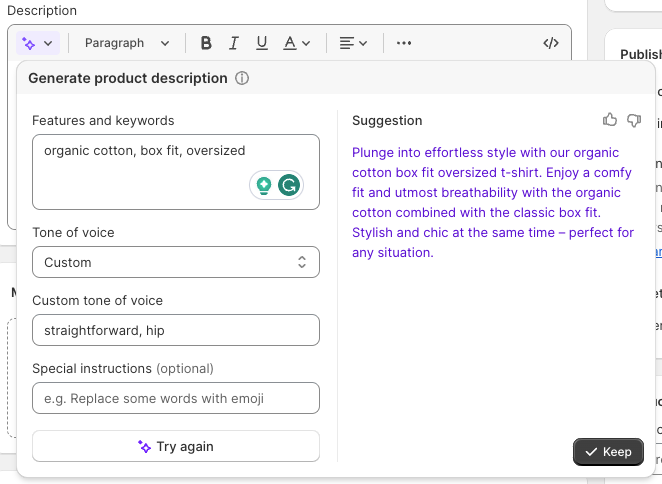Keep the generated suggestion
This screenshot has width=662, height=484.
(x=608, y=452)
